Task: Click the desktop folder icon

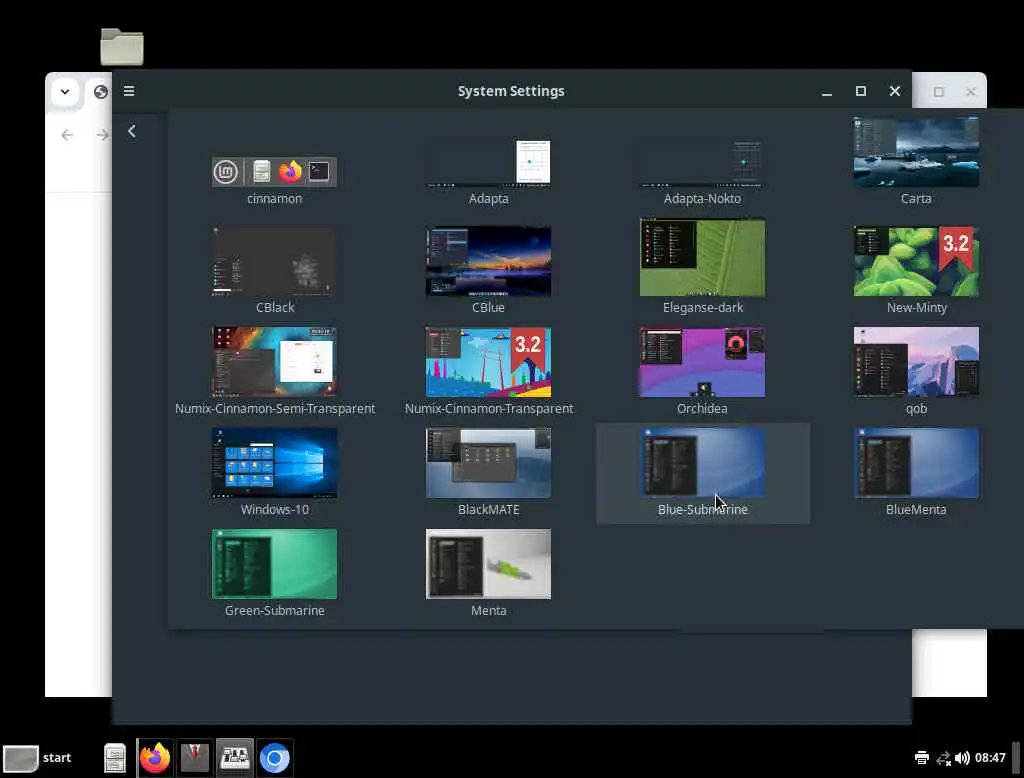Action: click(122, 47)
